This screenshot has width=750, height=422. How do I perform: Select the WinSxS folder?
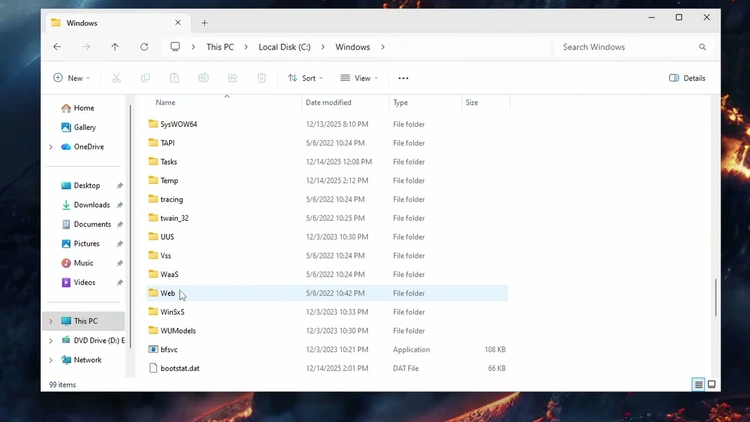327,312
